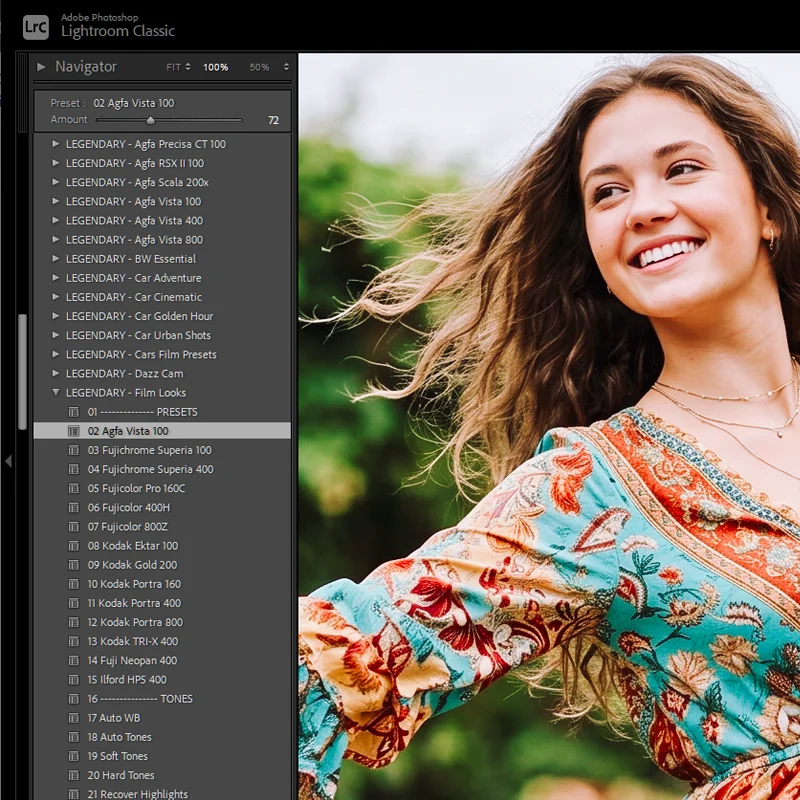Image resolution: width=800 pixels, height=800 pixels.
Task: Expand LEGENDARY - Agfa Scala 200x group
Action: tap(56, 182)
